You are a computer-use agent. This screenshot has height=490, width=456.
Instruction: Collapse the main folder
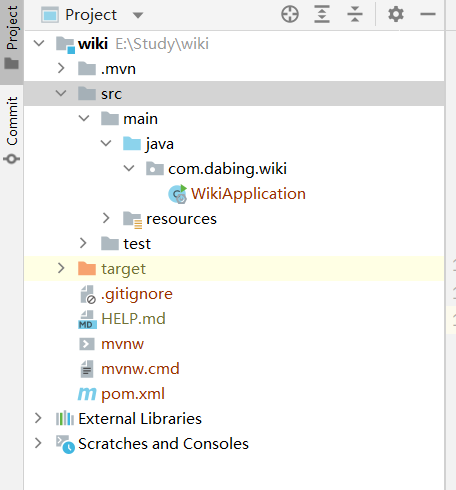pos(84,118)
